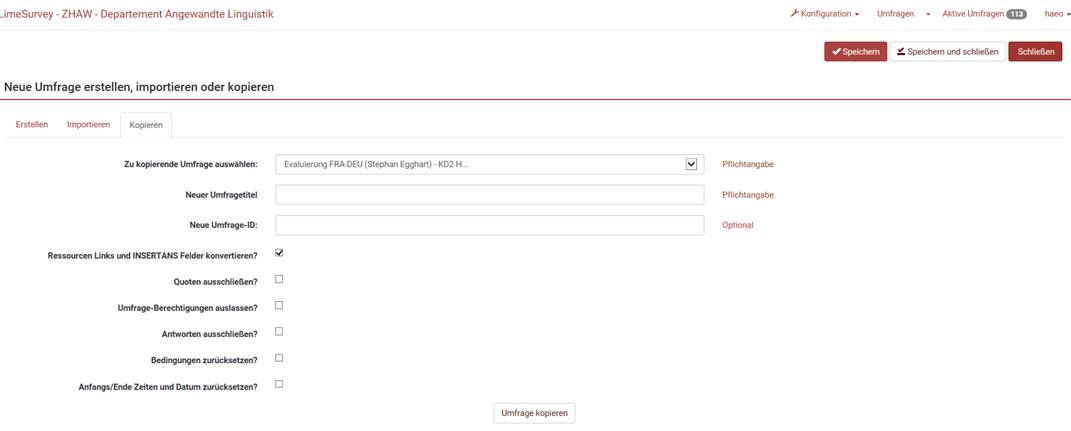Screen dimensions: 1071x431
Task: Open the Konfiguration menu
Action: [824, 14]
